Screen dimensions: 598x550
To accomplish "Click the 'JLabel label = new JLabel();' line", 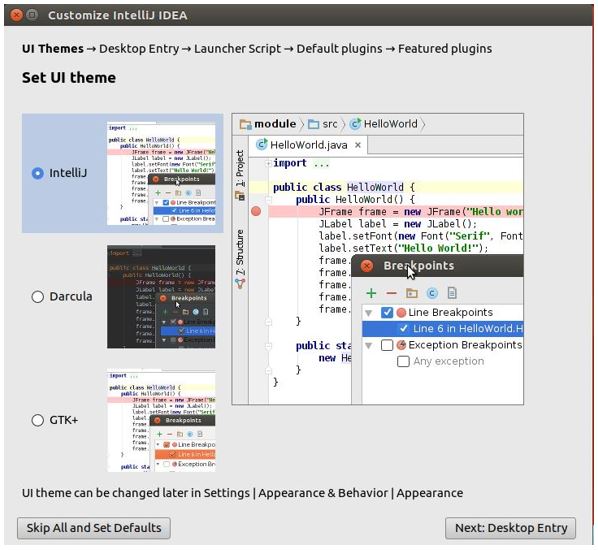I will pyautogui.click(x=398, y=224).
